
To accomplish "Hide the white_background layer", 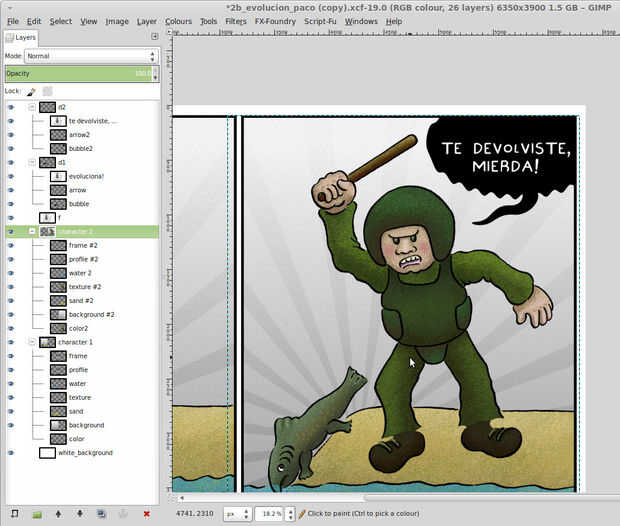I will coord(11,453).
